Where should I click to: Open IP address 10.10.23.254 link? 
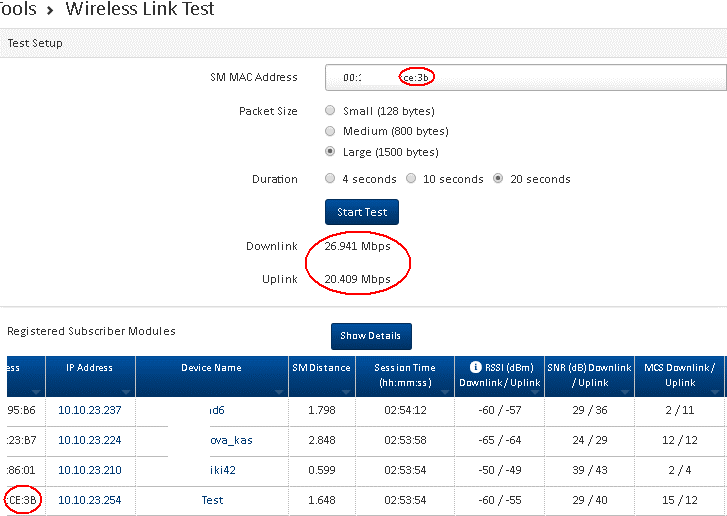[90, 500]
